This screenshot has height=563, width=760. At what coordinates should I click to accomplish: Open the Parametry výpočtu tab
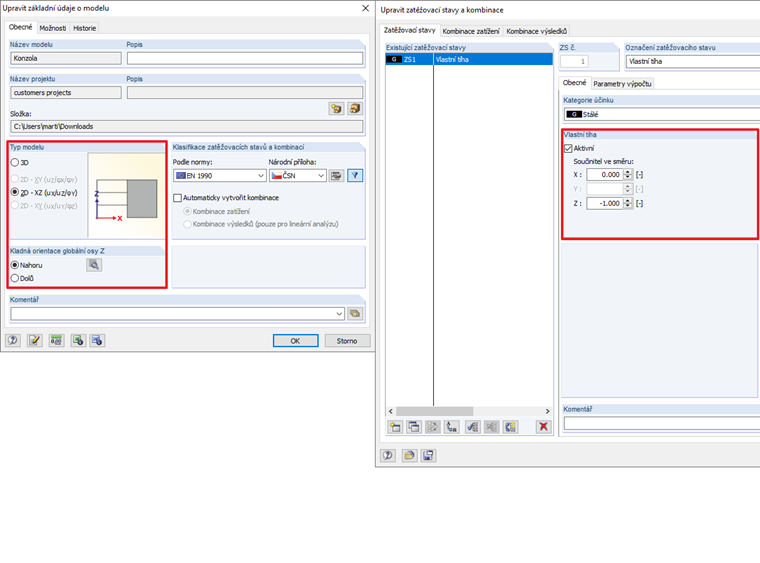pos(622,84)
